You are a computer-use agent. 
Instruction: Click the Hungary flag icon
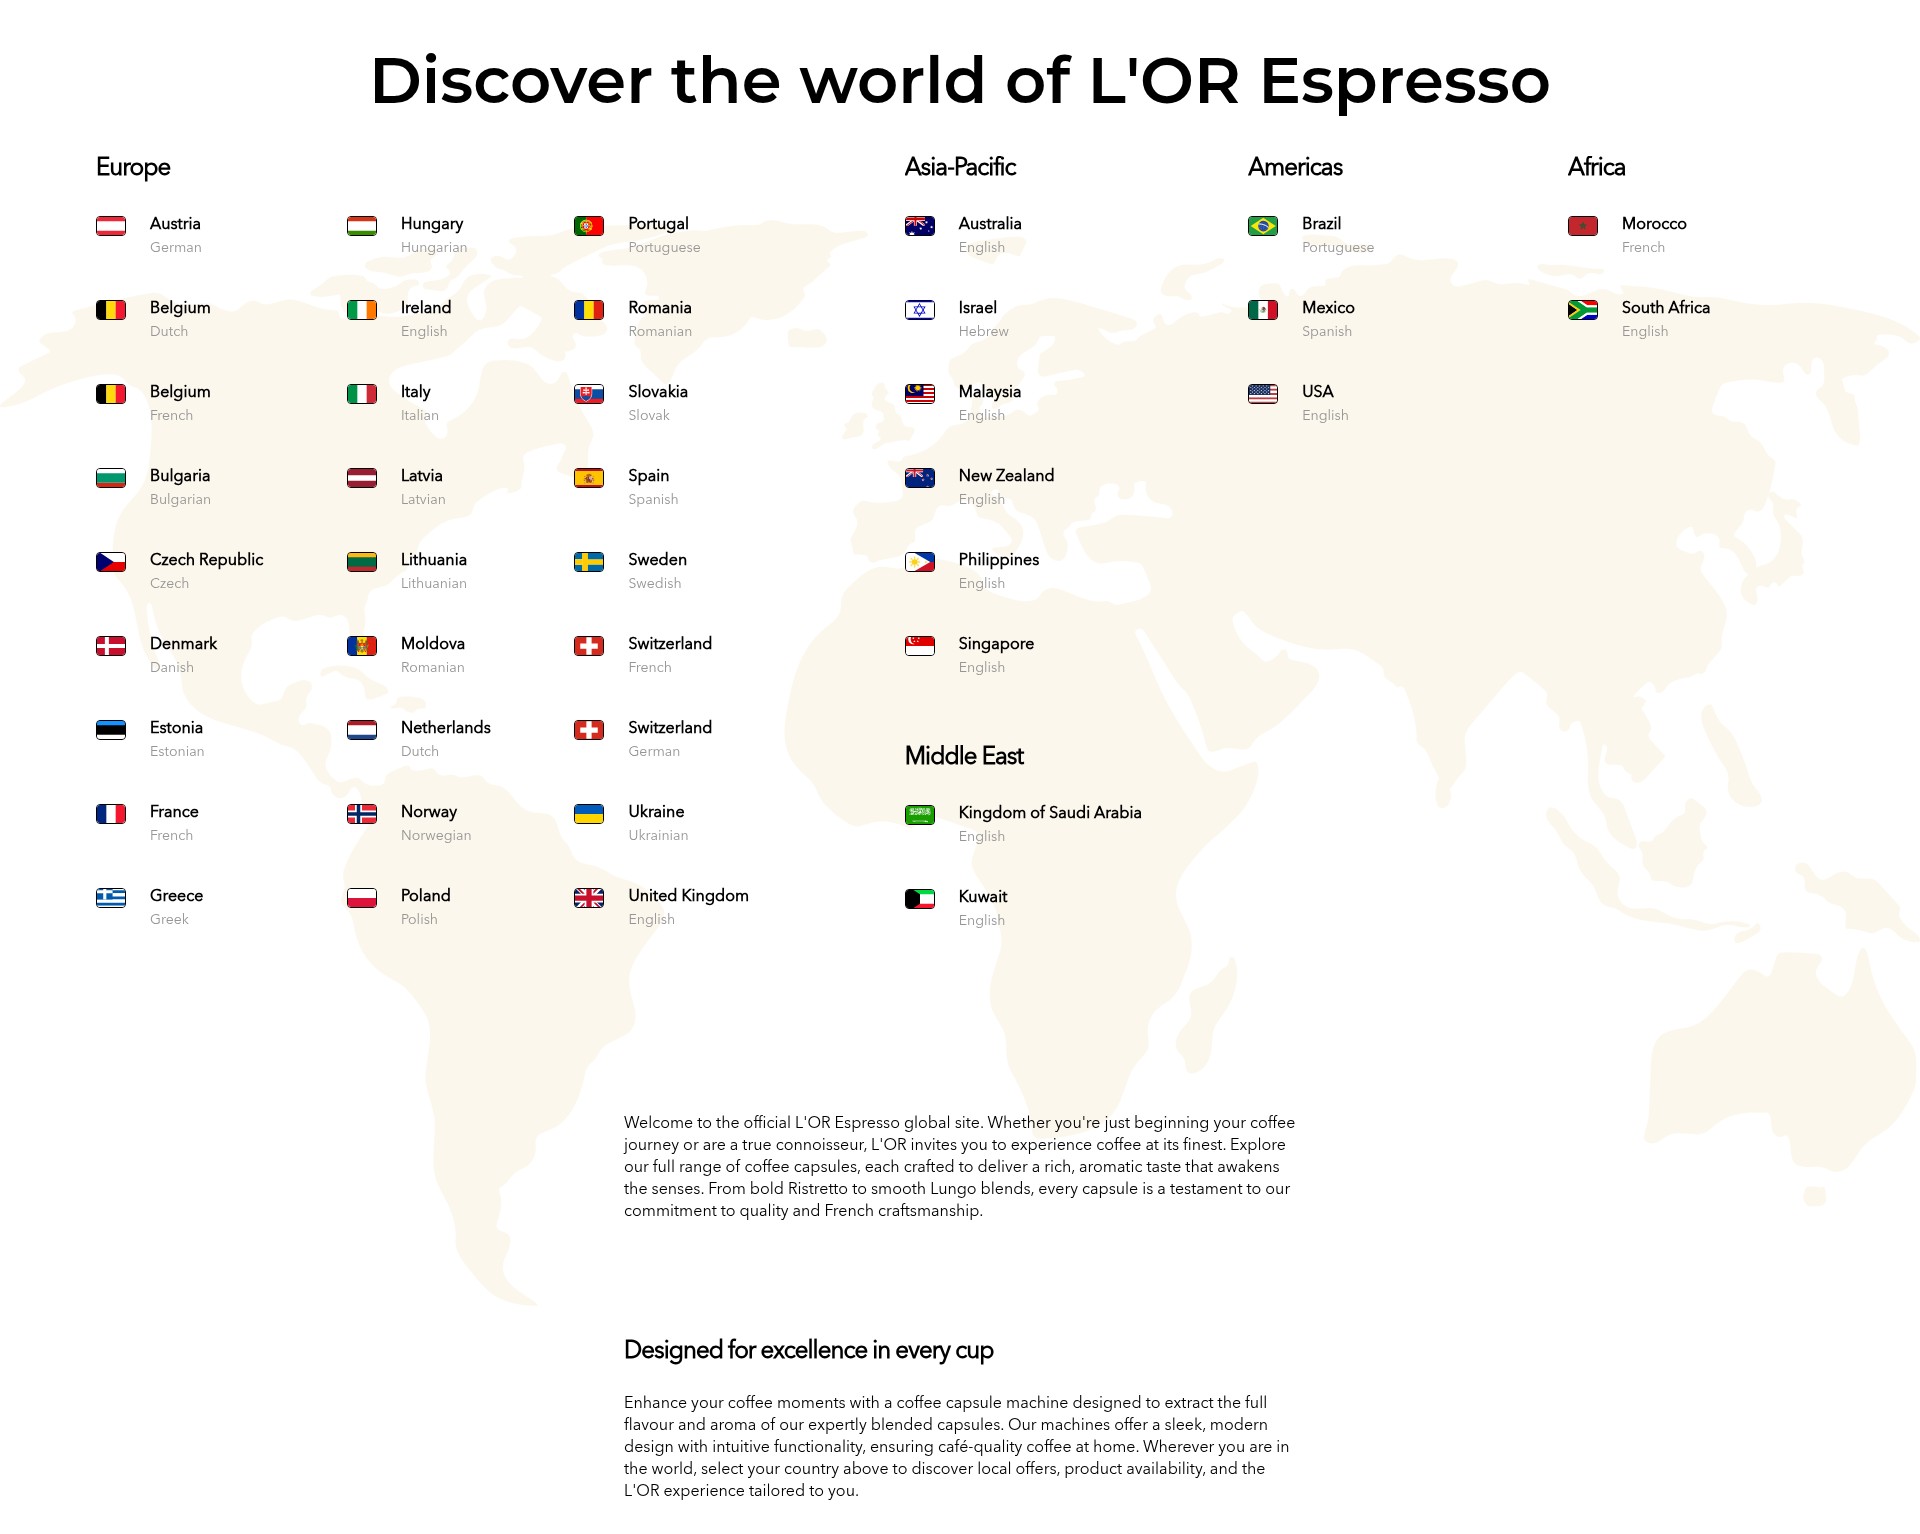click(362, 226)
